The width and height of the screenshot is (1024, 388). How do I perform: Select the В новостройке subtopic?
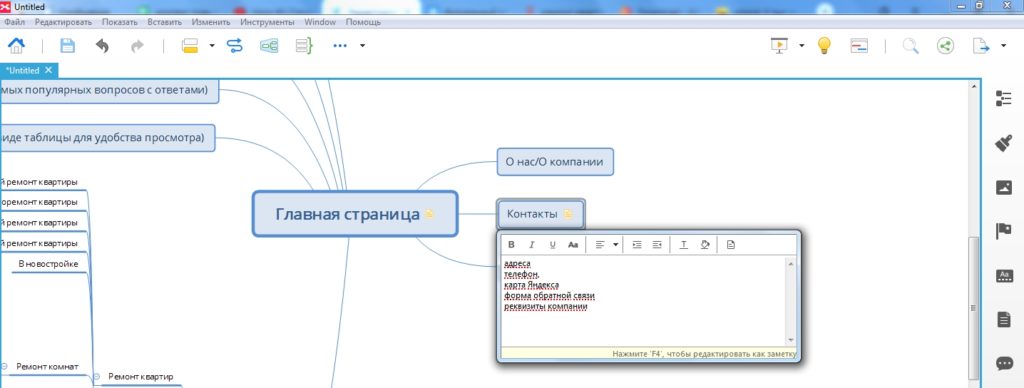pos(48,264)
